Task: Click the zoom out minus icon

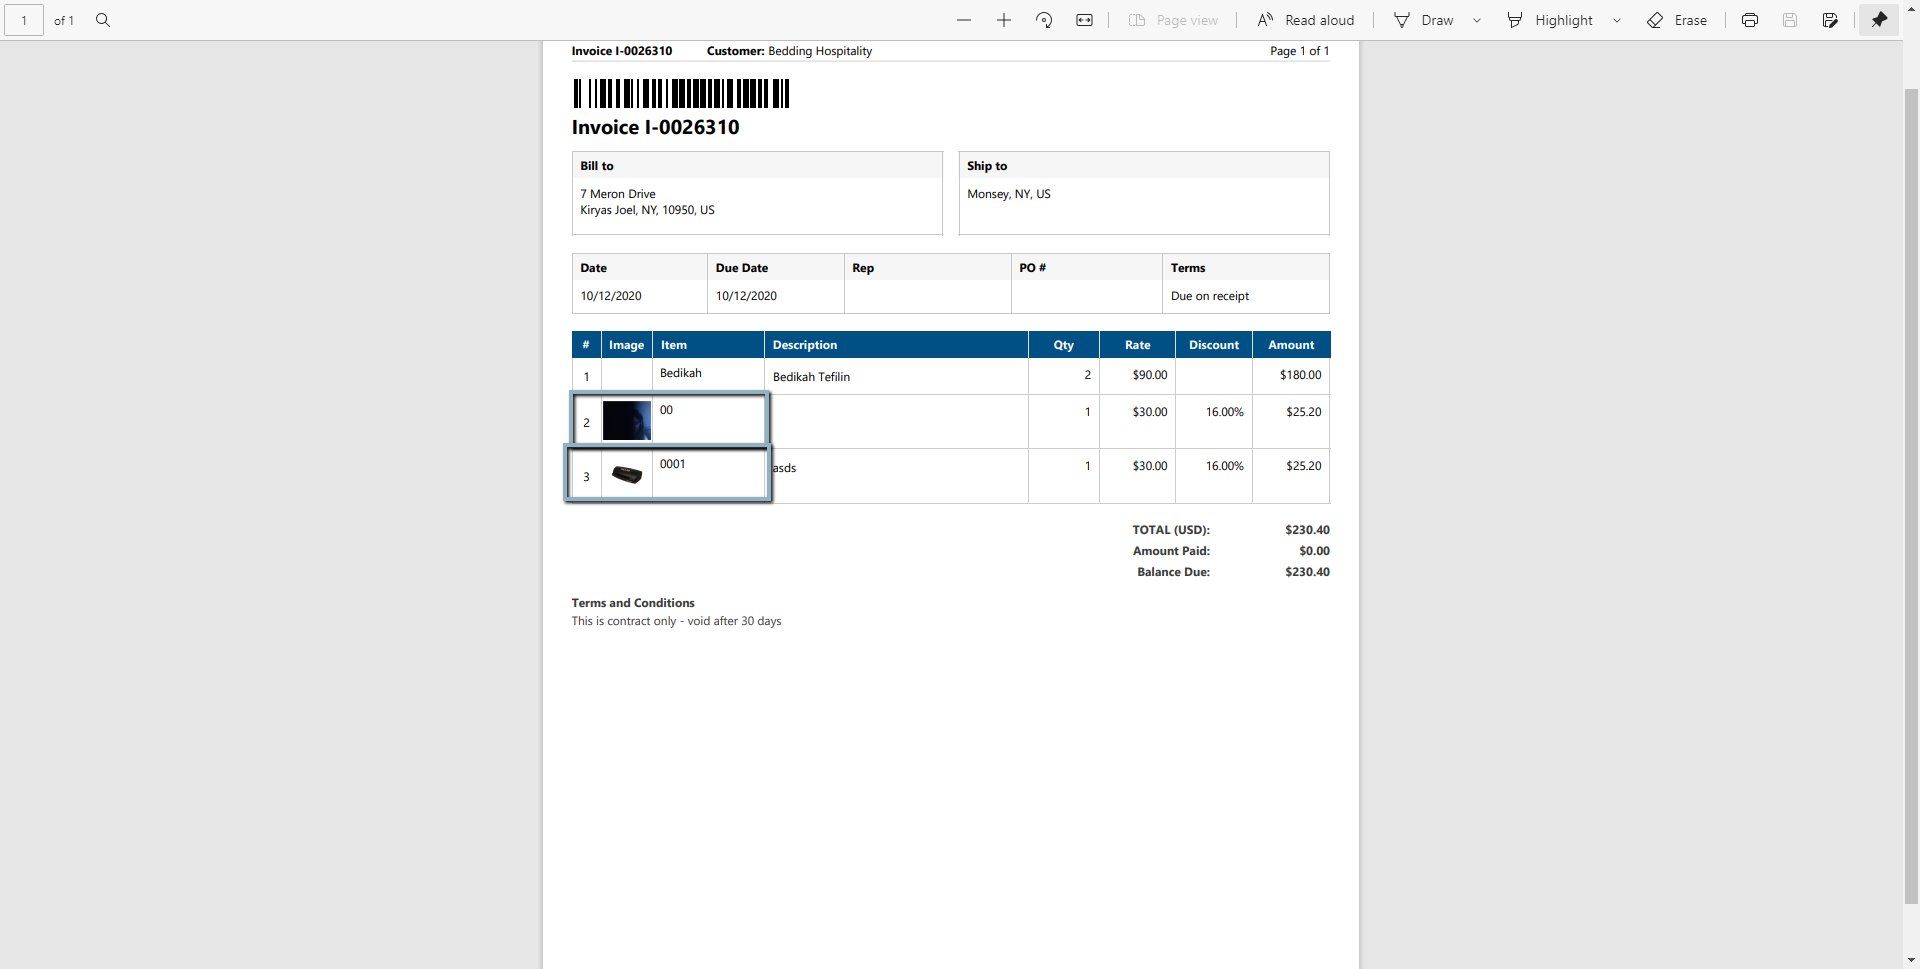Action: click(964, 20)
